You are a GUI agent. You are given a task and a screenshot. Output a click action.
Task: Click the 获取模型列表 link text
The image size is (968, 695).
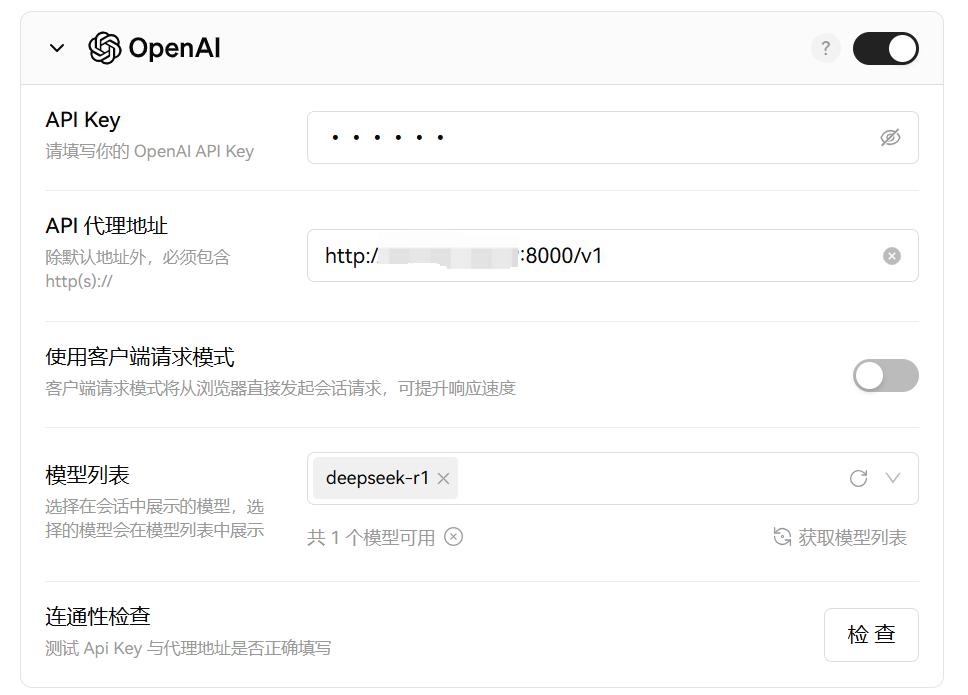pos(852,538)
